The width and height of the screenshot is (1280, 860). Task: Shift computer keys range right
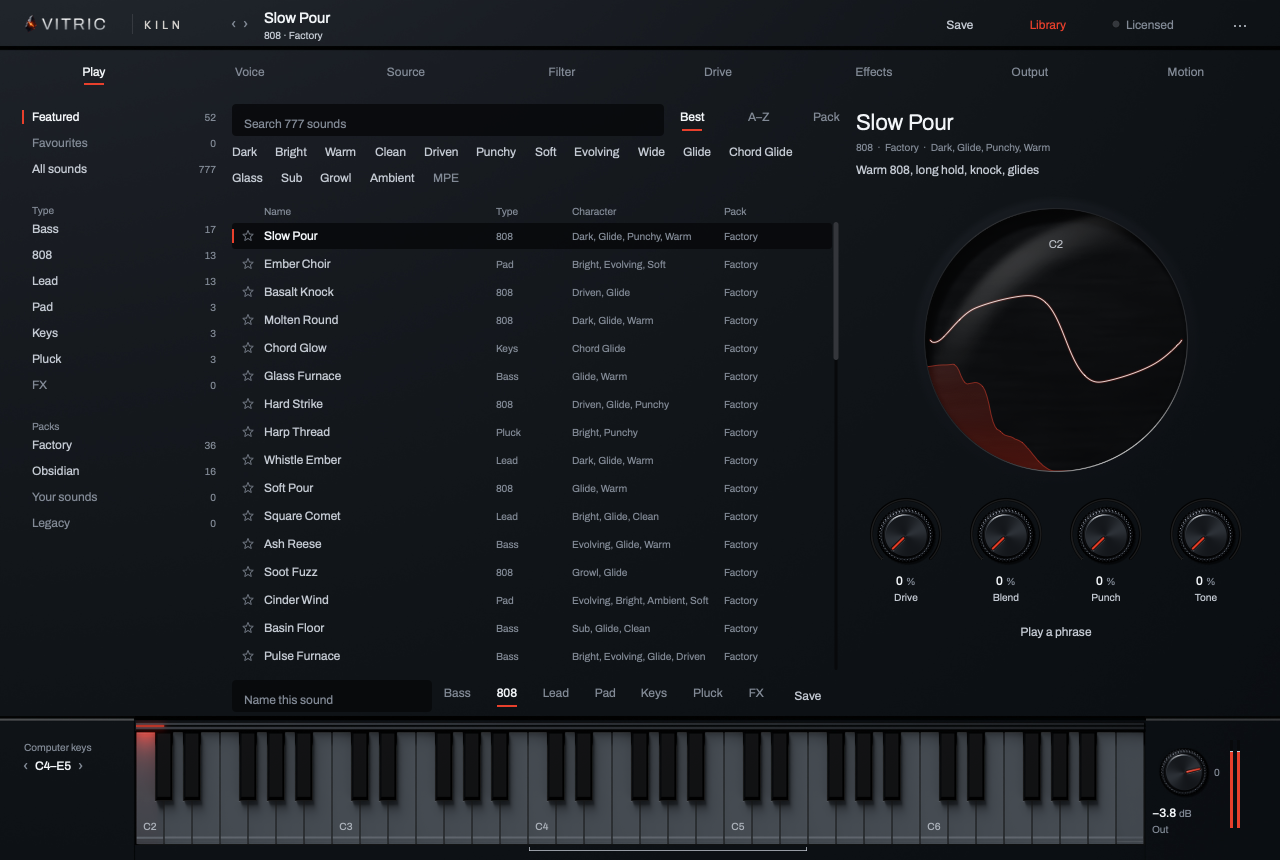[x=80, y=766]
